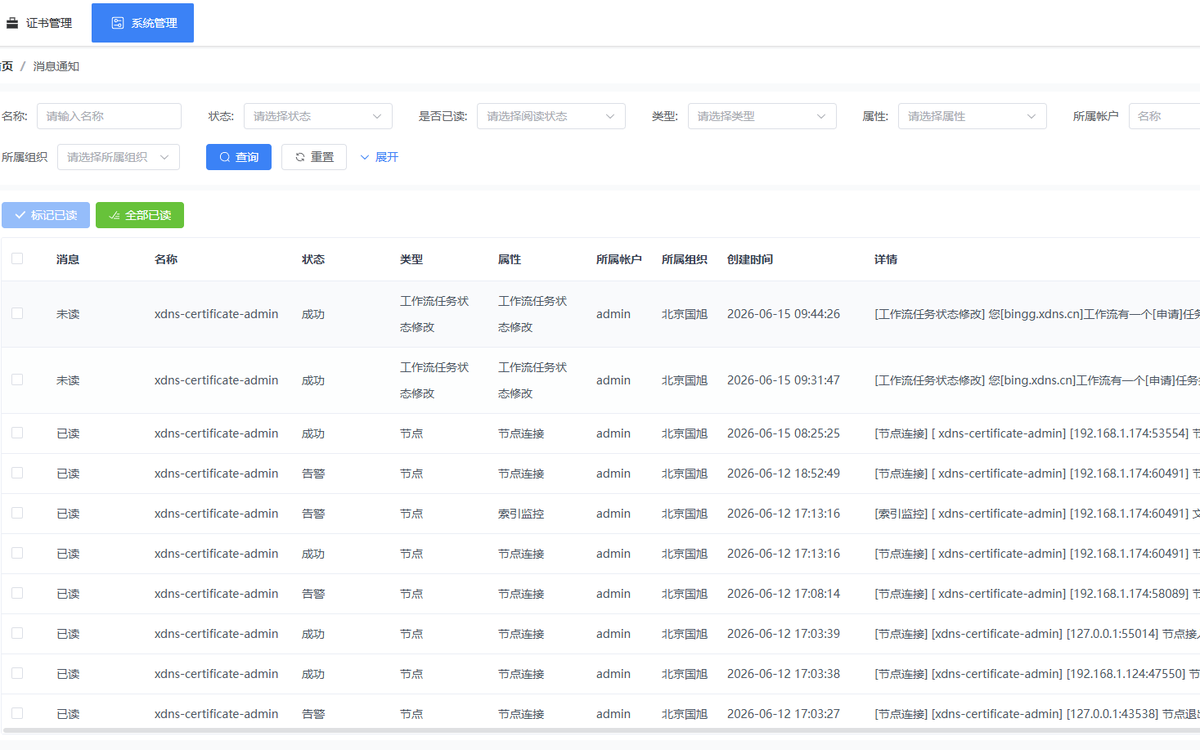Click the chevron icon beside 展开
The width and height of the screenshot is (1200, 750).
coord(365,157)
